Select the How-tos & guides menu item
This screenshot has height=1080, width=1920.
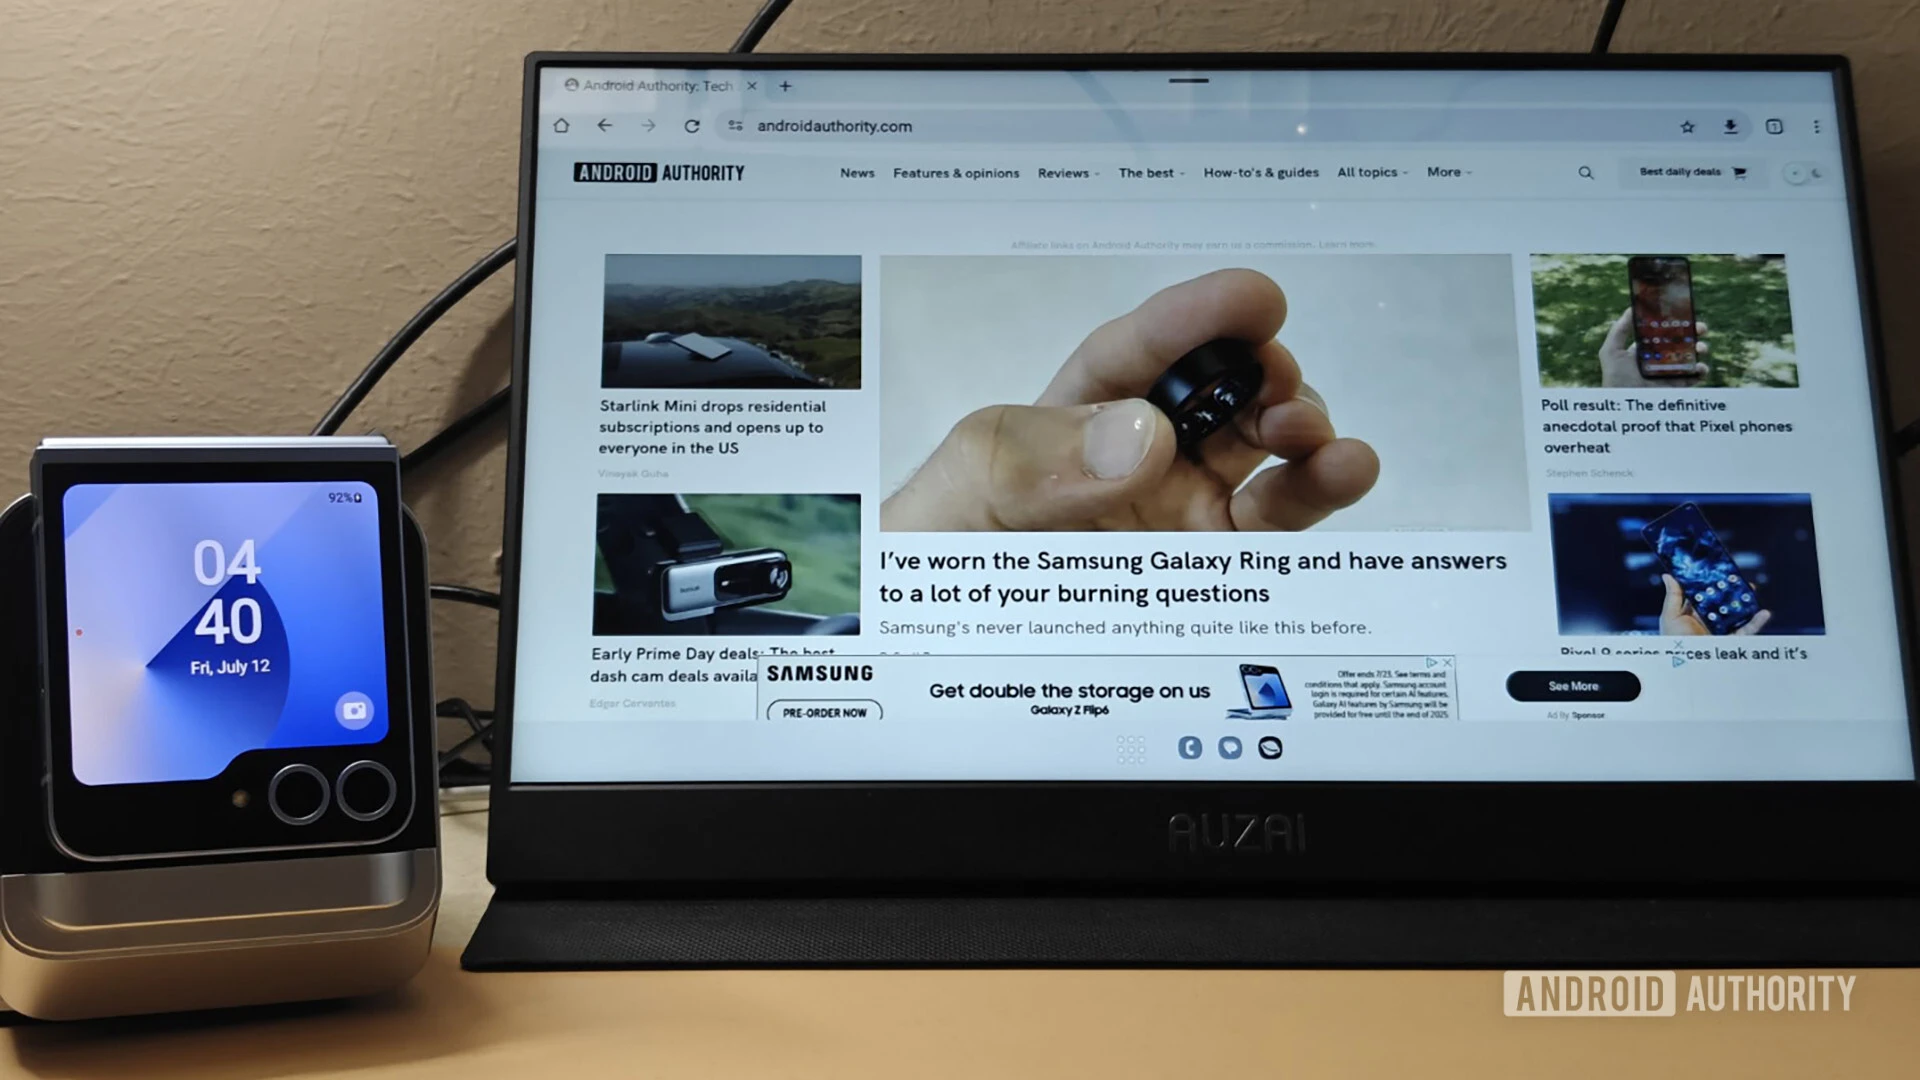click(x=1261, y=171)
